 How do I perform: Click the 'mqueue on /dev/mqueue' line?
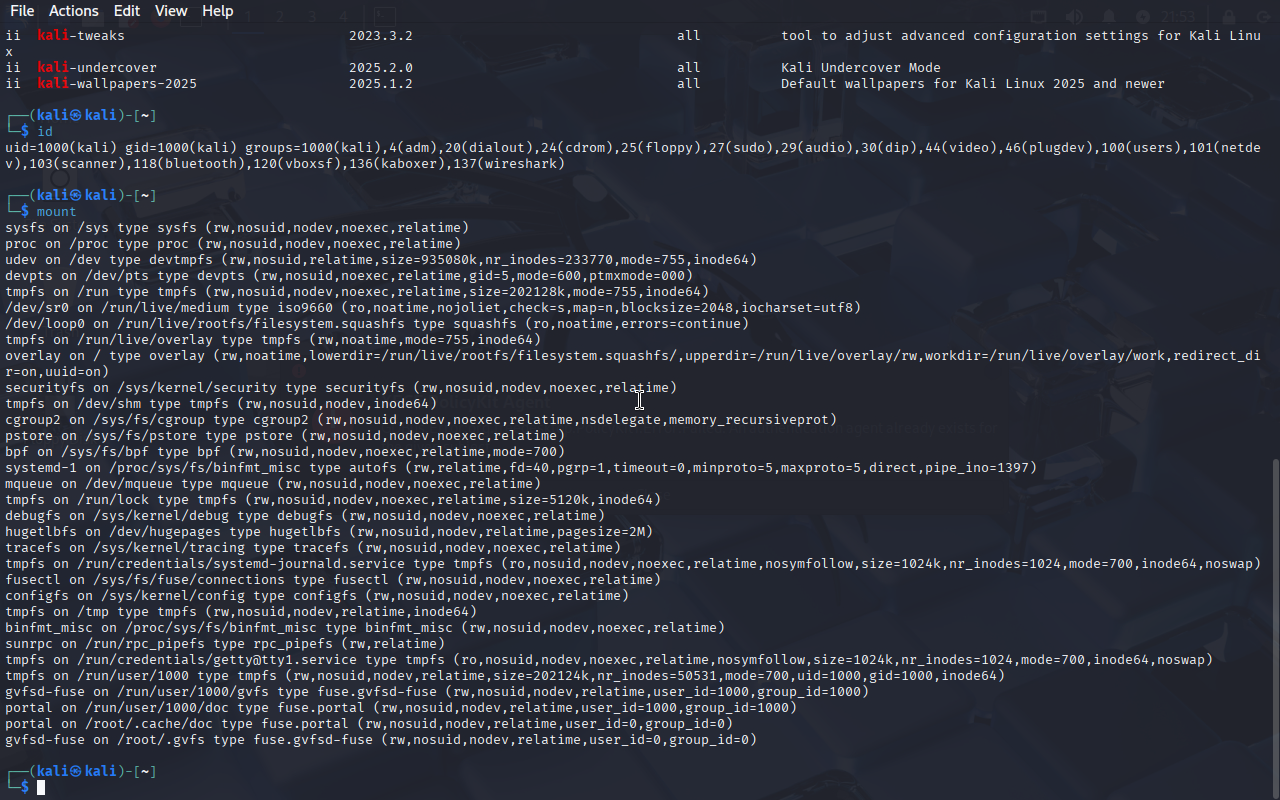[273, 484]
